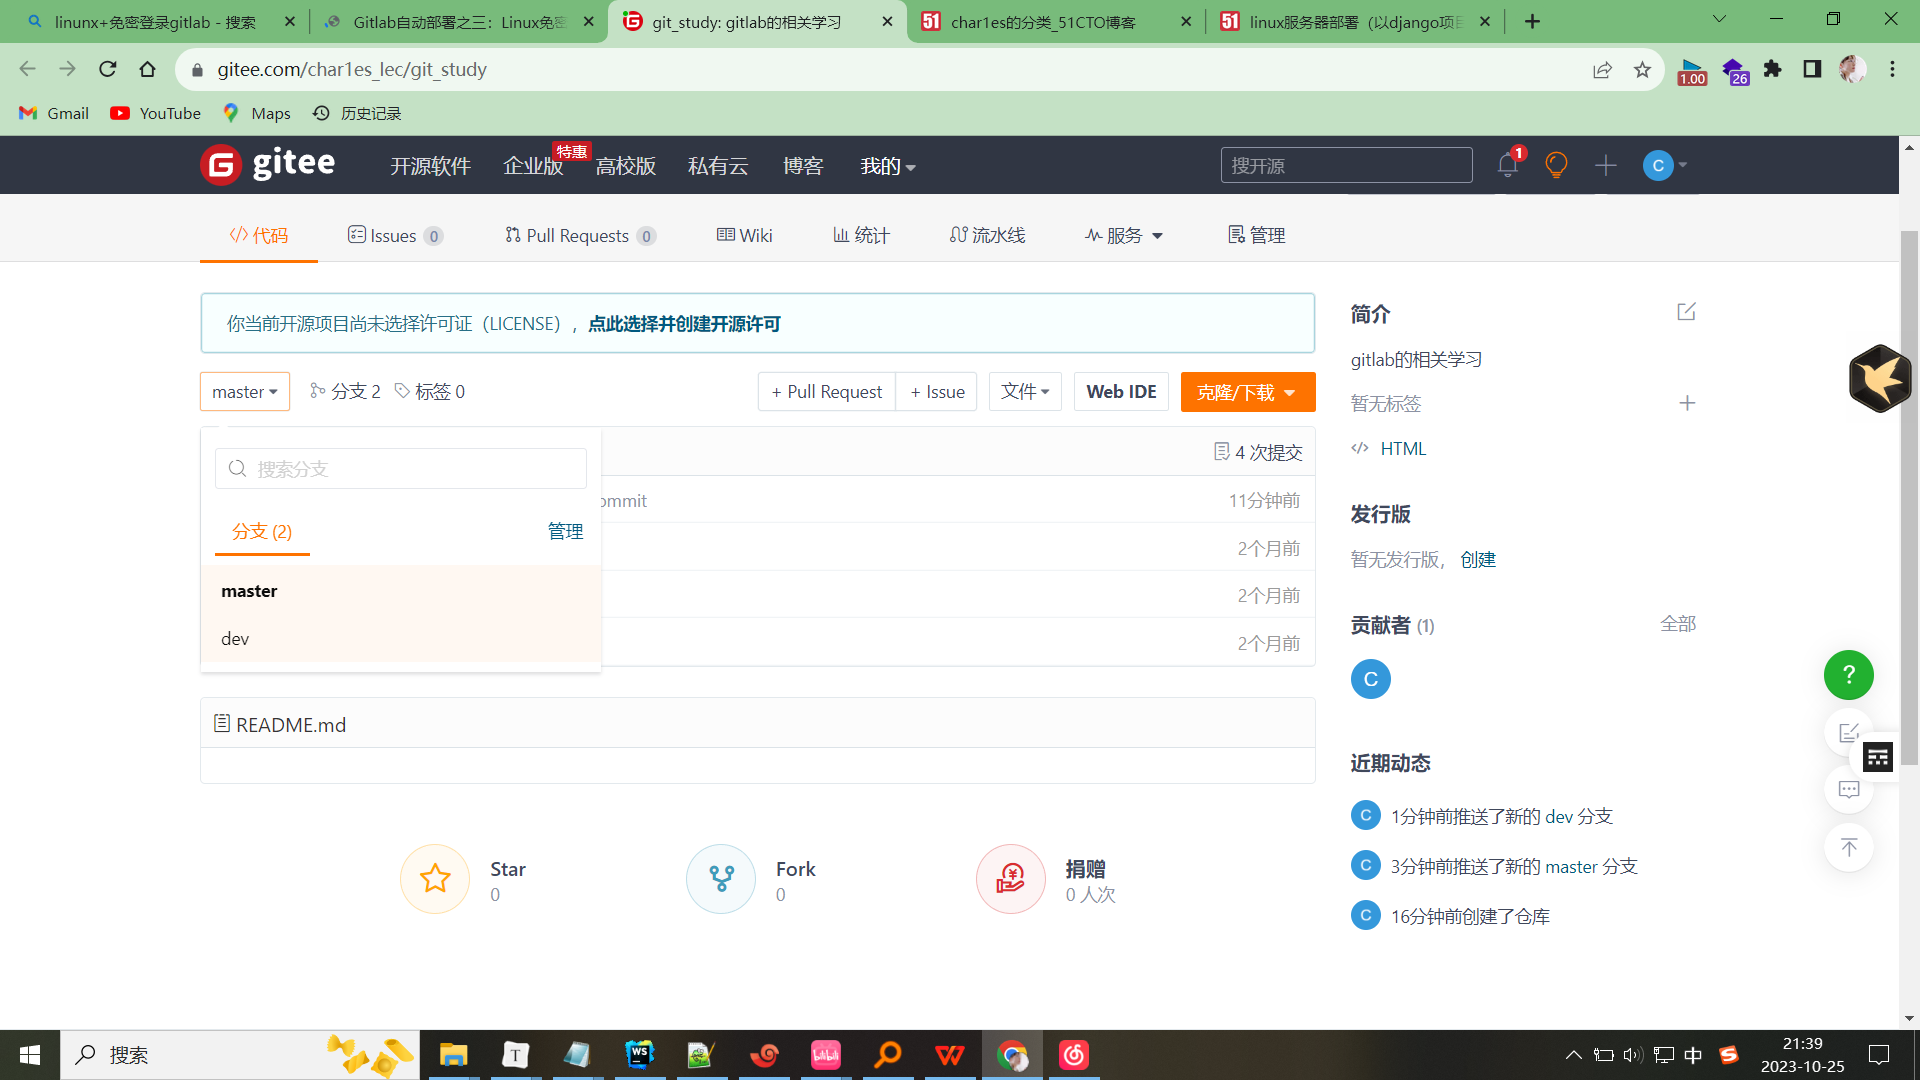The image size is (1920, 1080).
Task: Click 点此选择并创建开源许可 license link
Action: point(684,323)
